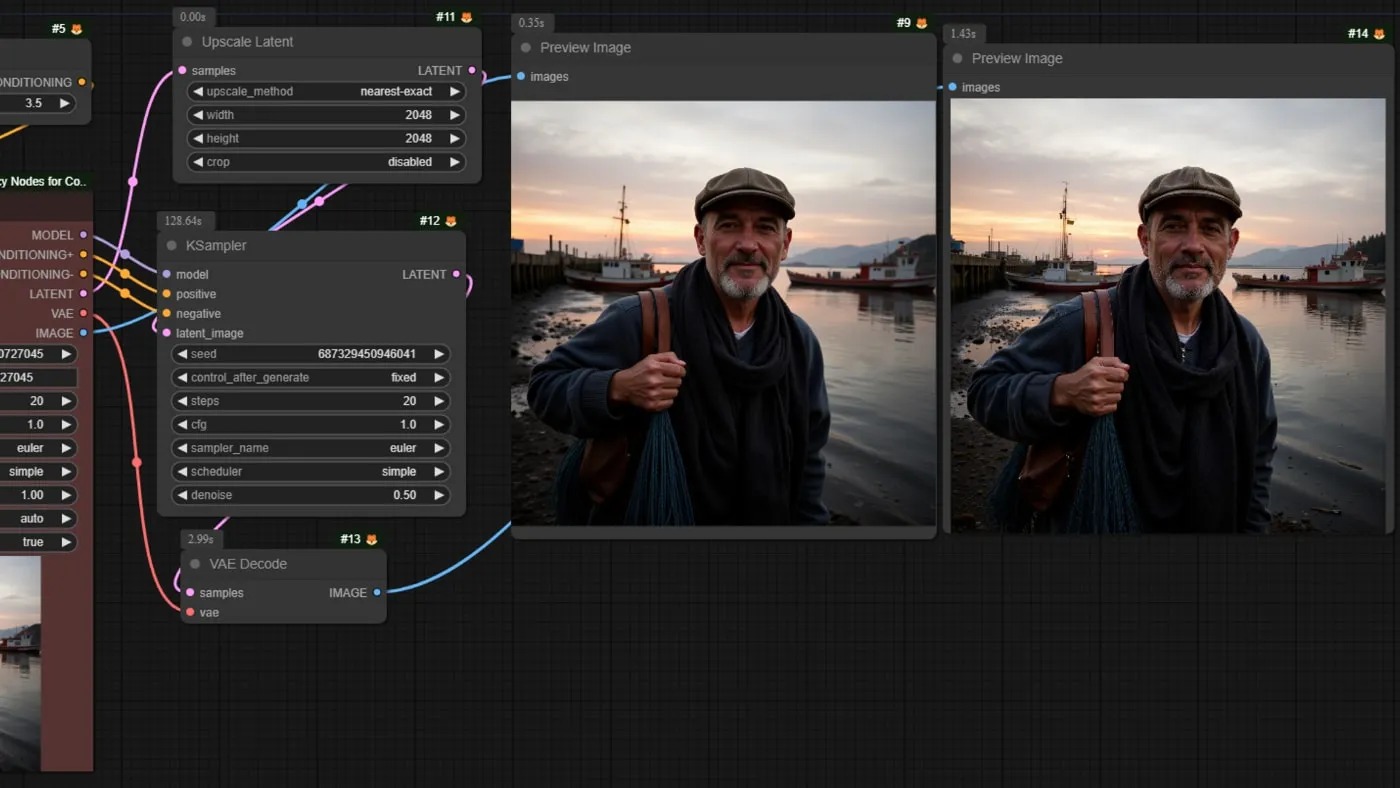Increase the KSampler steps value with right arrow
1400x788 pixels.
pyautogui.click(x=439, y=401)
